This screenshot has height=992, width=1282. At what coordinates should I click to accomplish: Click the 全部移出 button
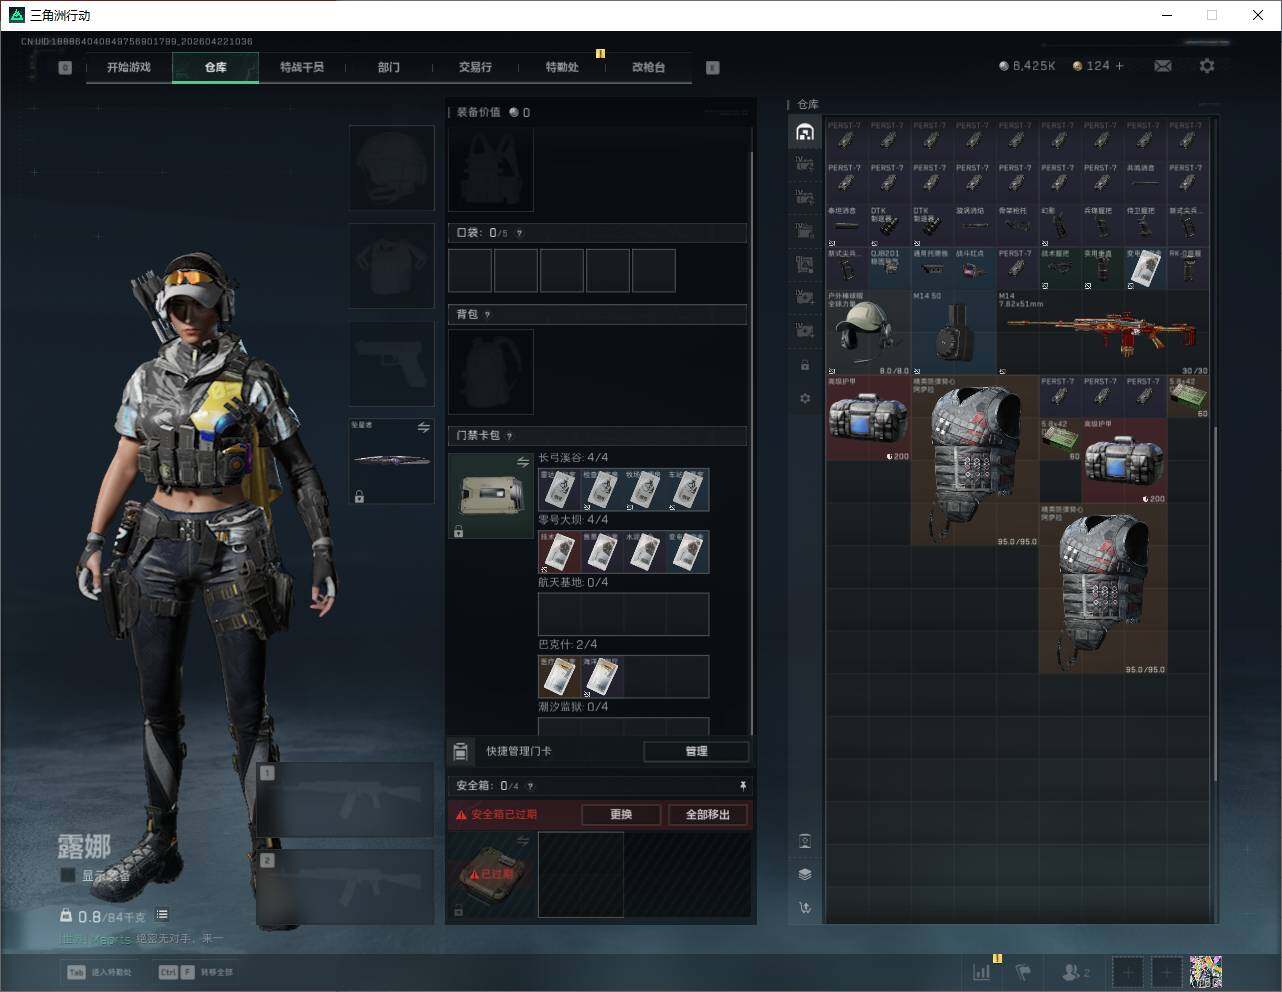coord(708,814)
